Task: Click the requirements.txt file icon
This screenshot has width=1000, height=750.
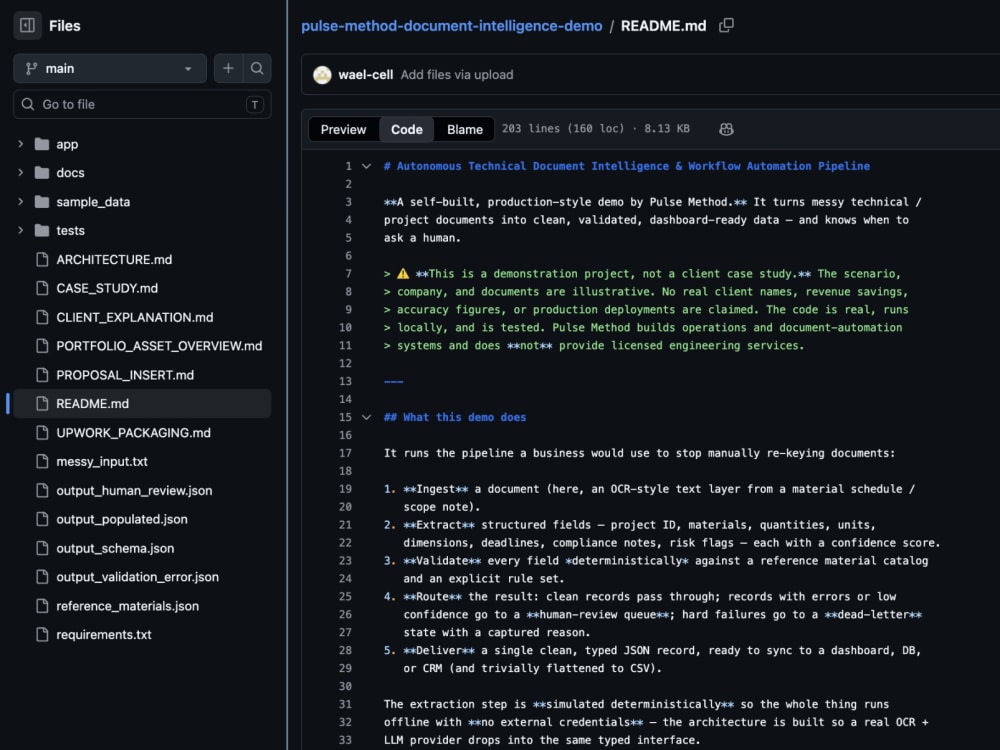Action: click(x=42, y=635)
